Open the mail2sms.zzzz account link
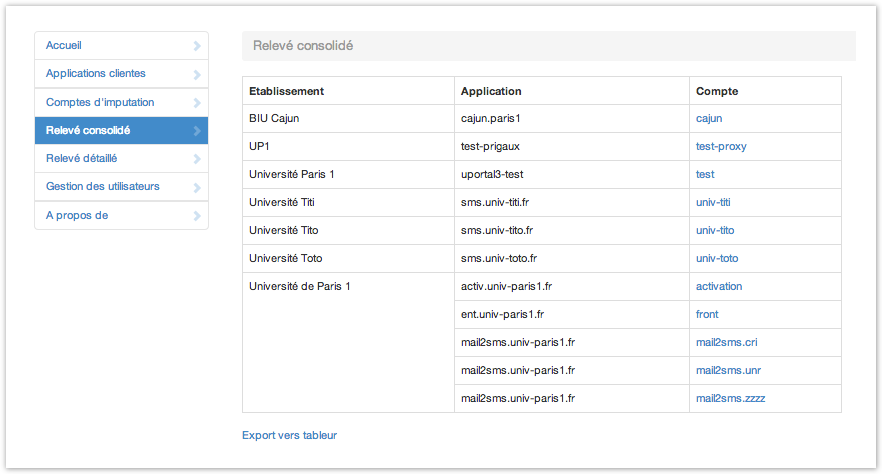This screenshot has height=474, width=882. [x=730, y=398]
